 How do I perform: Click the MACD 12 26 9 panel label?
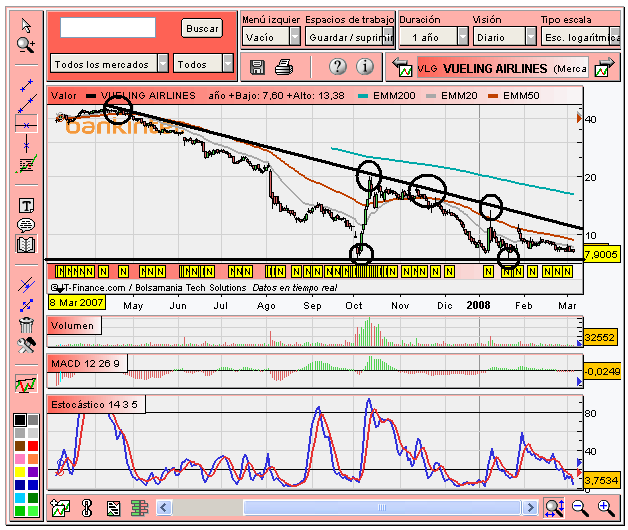pyautogui.click(x=87, y=363)
